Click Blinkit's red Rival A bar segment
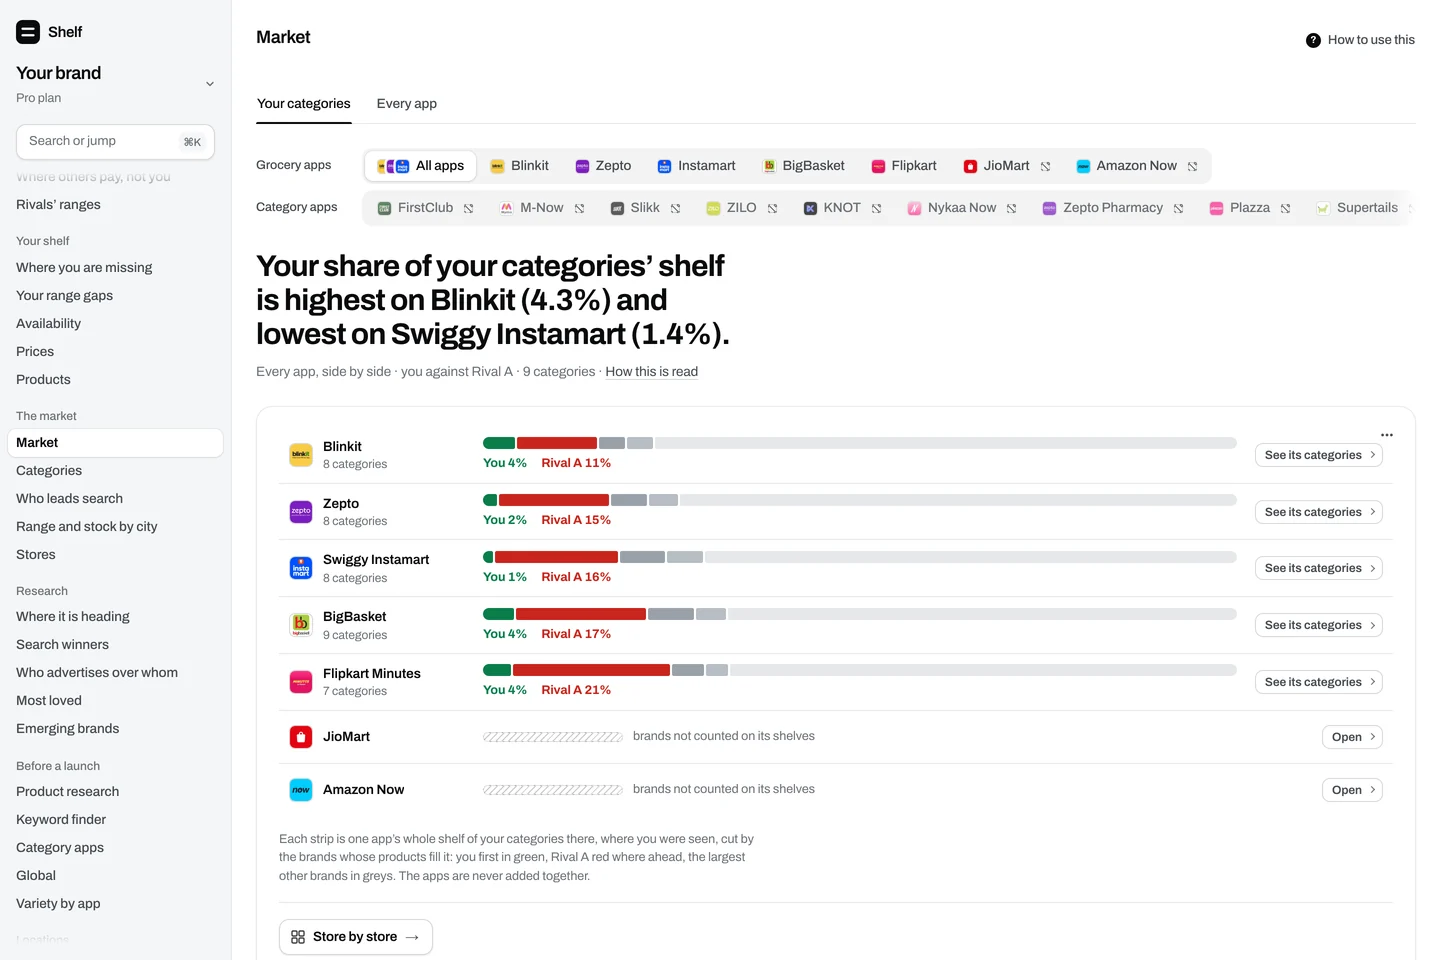The image size is (1440, 960). tap(557, 443)
